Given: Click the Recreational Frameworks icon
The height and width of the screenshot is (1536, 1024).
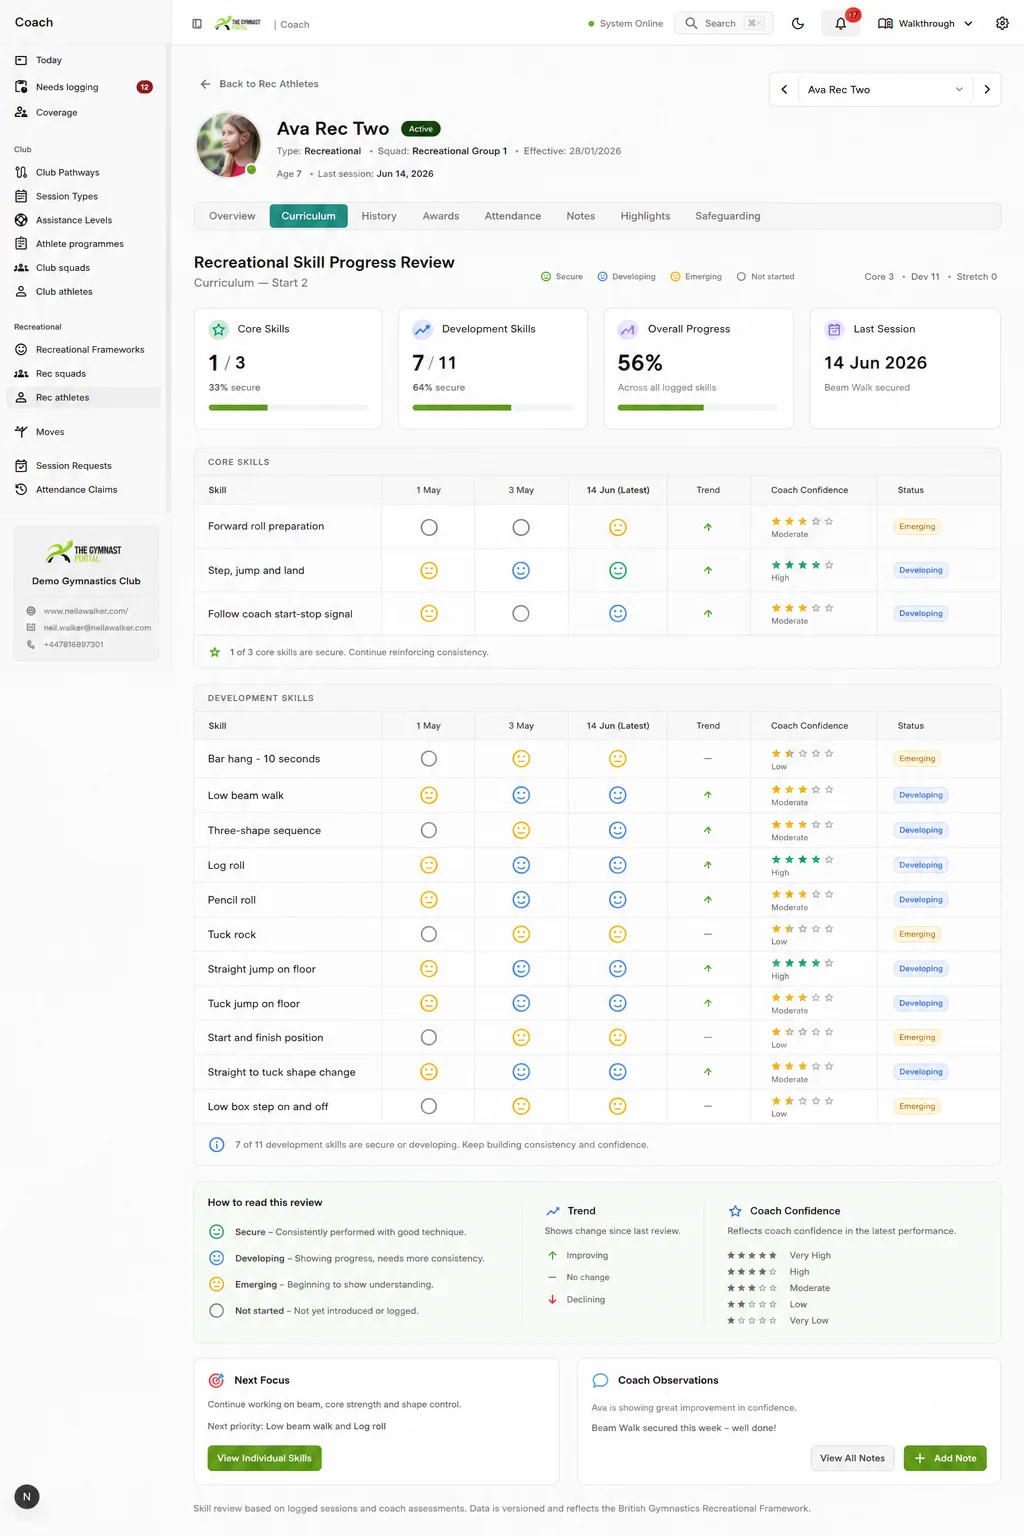Looking at the screenshot, I should pyautogui.click(x=21, y=350).
